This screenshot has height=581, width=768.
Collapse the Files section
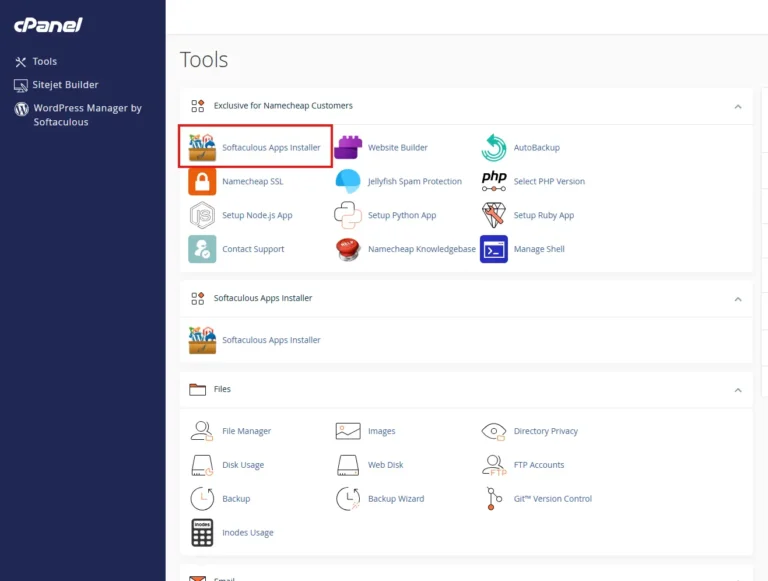[x=738, y=389]
